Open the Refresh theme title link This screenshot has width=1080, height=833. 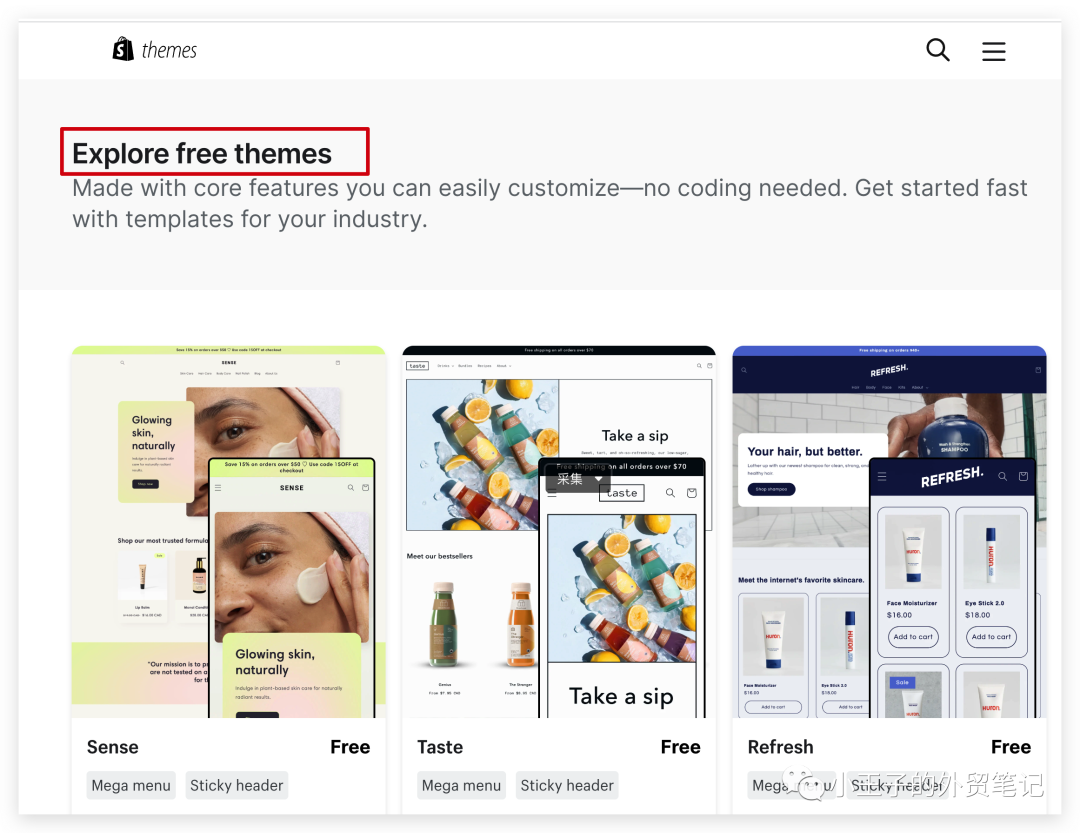click(x=780, y=747)
